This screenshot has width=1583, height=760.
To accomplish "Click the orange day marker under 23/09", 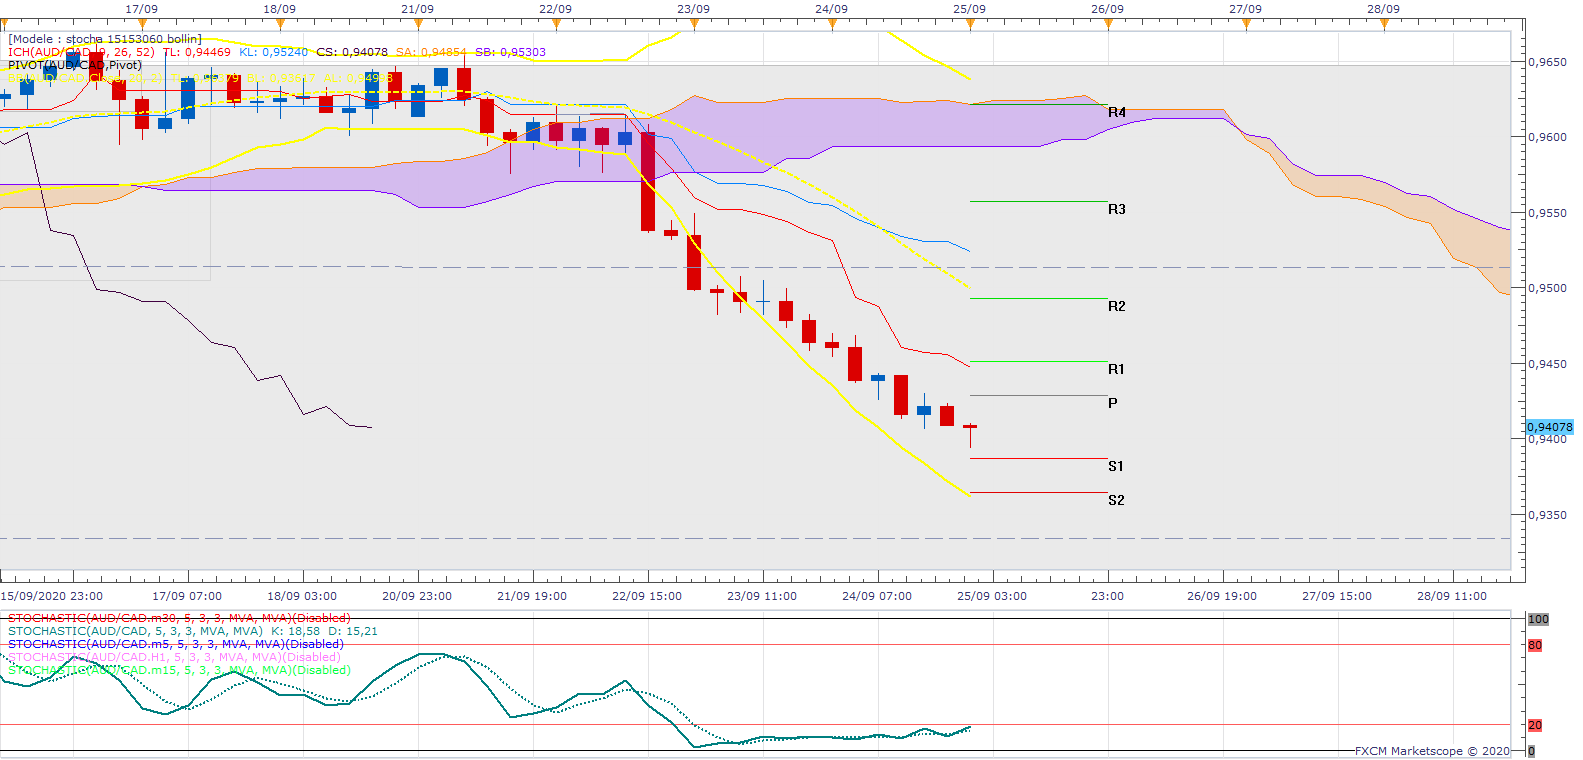I will coord(694,25).
